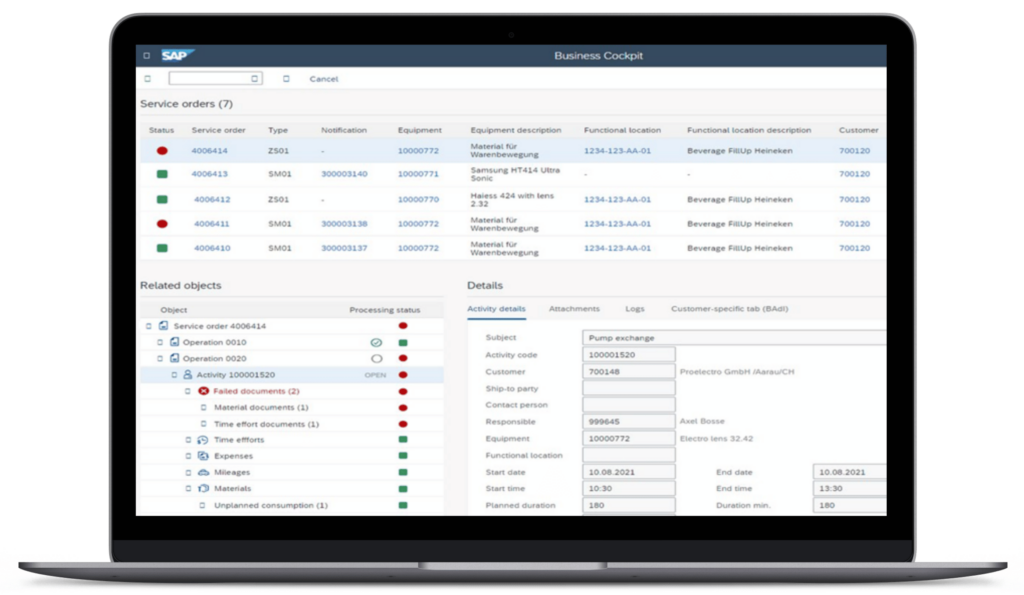This screenshot has width=1024, height=595.
Task: Click the Cancel button
Action: 324,79
